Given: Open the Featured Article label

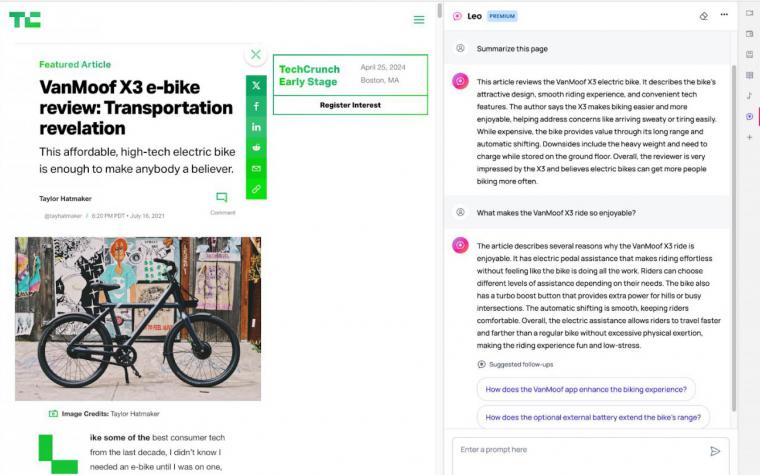Looking at the screenshot, I should [75, 64].
